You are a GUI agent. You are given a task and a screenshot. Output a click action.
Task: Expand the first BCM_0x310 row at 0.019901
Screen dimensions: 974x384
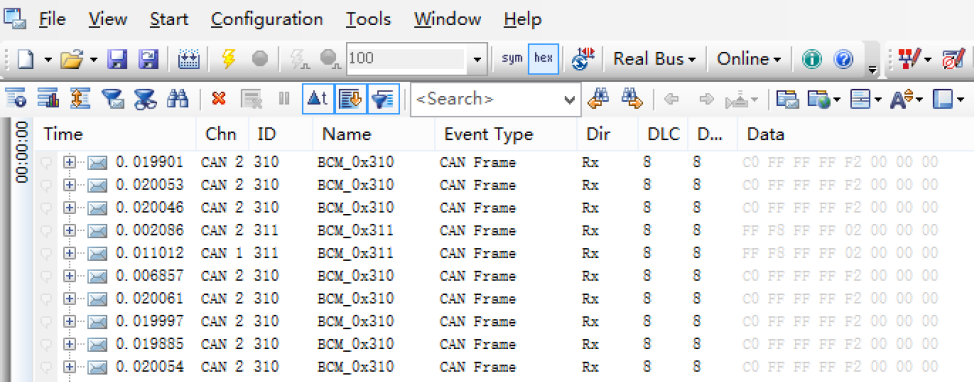[x=70, y=163]
